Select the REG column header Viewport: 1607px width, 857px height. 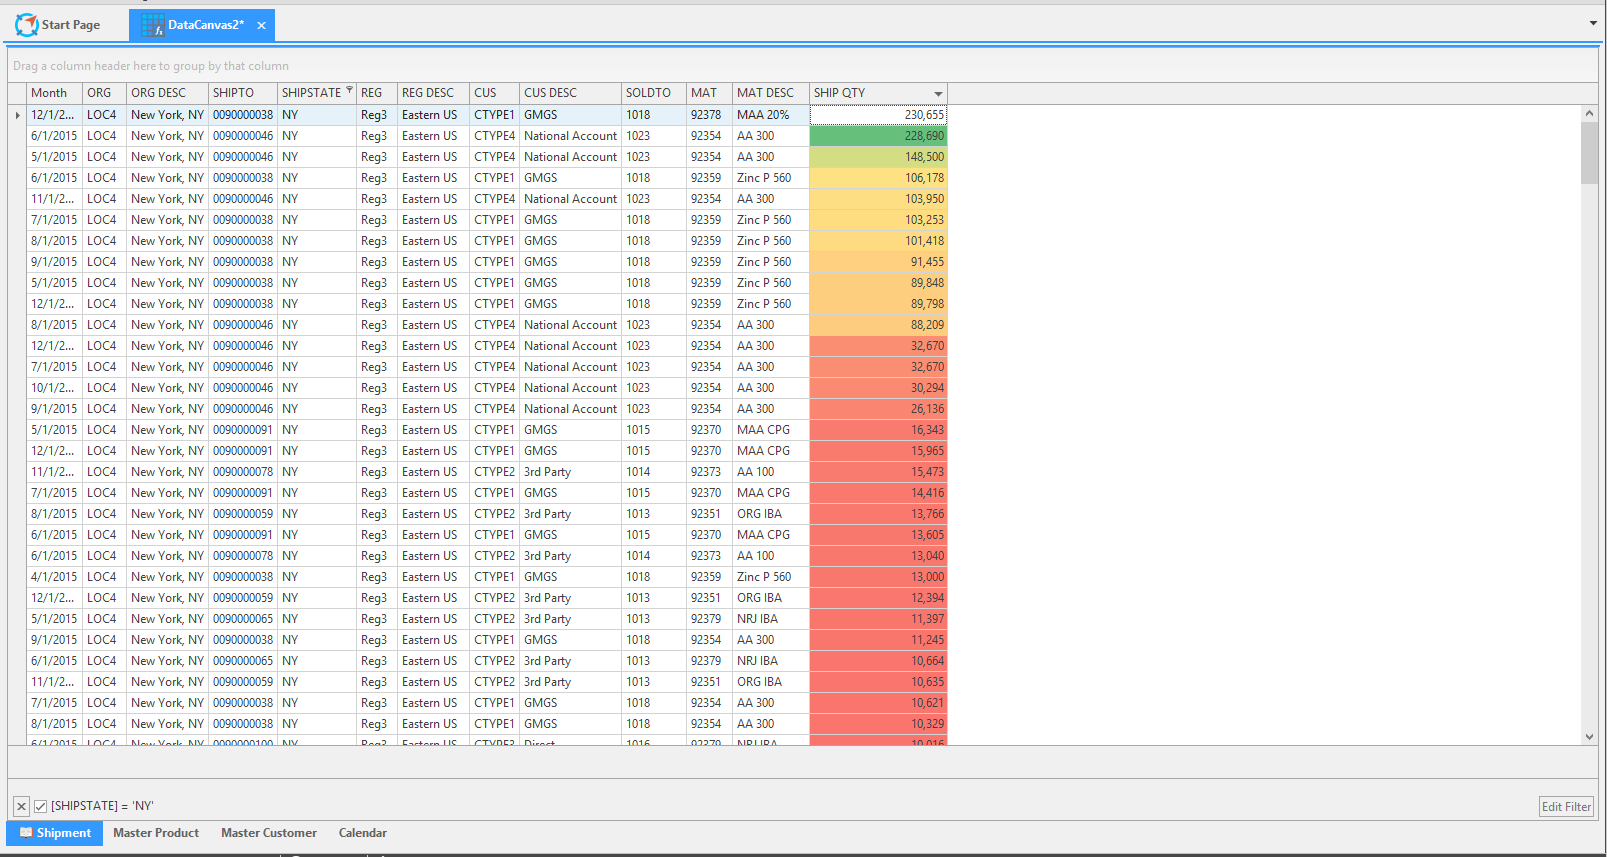pos(377,93)
